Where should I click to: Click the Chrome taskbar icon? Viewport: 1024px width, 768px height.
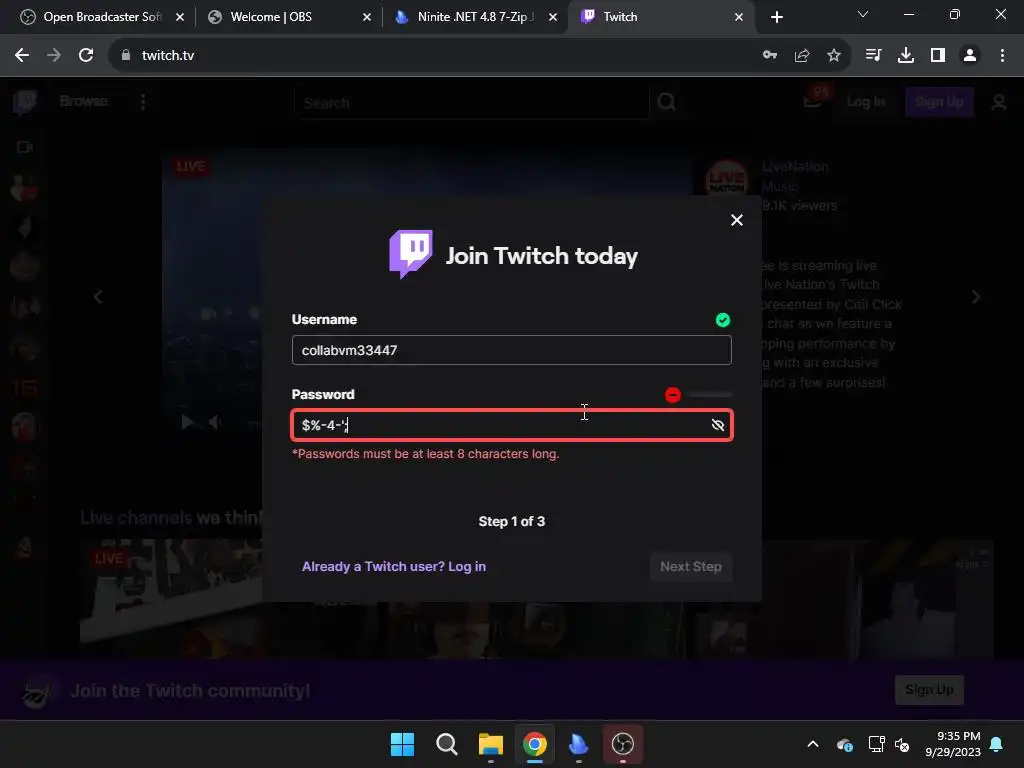coord(535,744)
